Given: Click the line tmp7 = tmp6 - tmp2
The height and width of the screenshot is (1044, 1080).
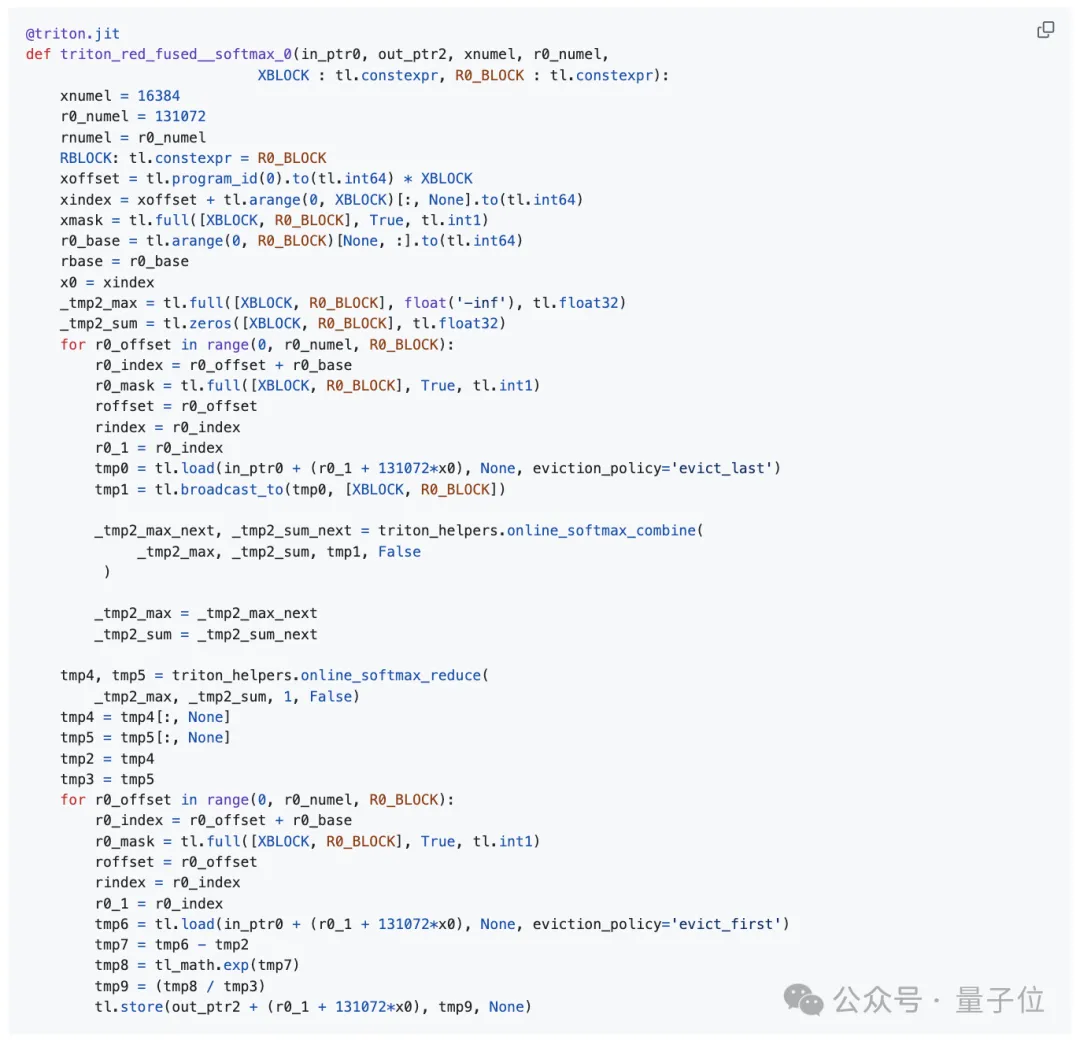Looking at the screenshot, I should 172,945.
